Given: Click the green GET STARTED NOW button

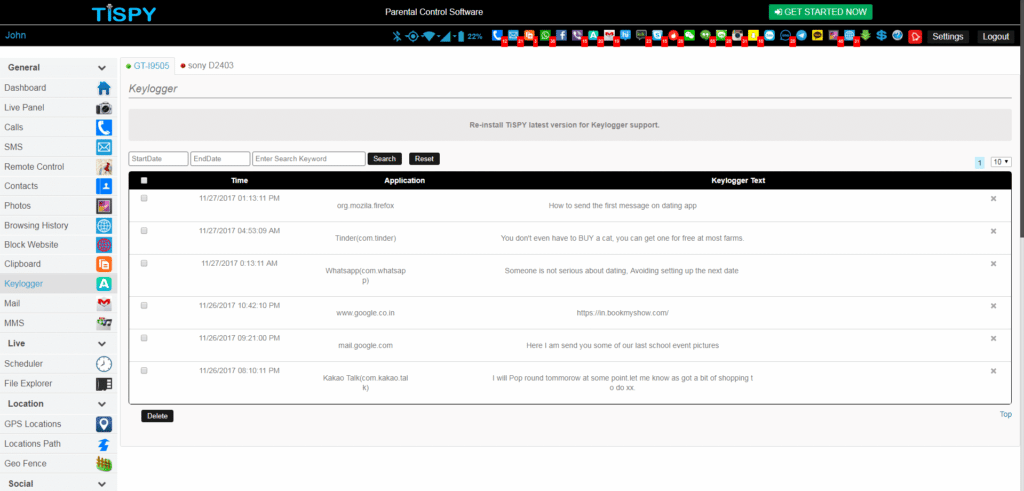Looking at the screenshot, I should coord(820,12).
